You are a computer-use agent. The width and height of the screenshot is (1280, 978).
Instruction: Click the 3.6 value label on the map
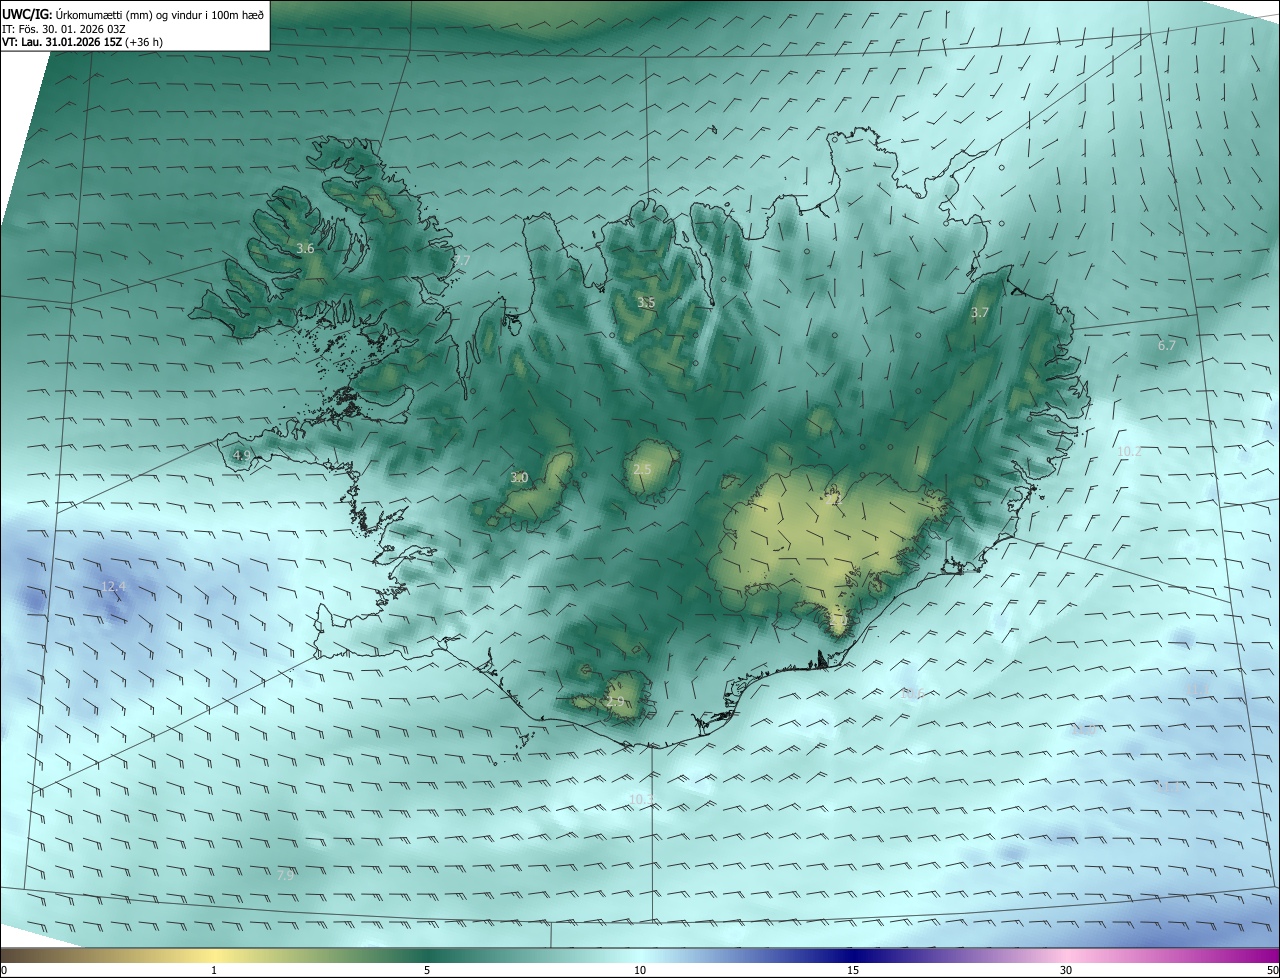tap(306, 248)
